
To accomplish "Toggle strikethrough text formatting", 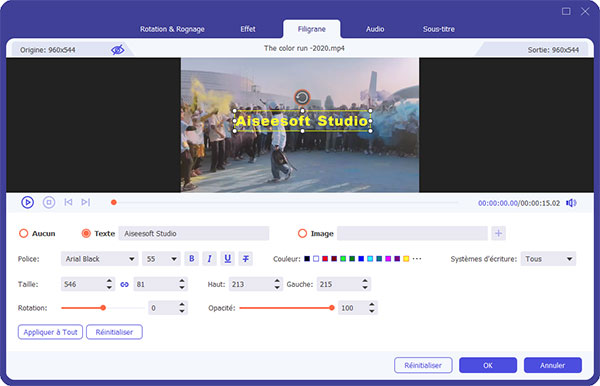I will click(246, 259).
